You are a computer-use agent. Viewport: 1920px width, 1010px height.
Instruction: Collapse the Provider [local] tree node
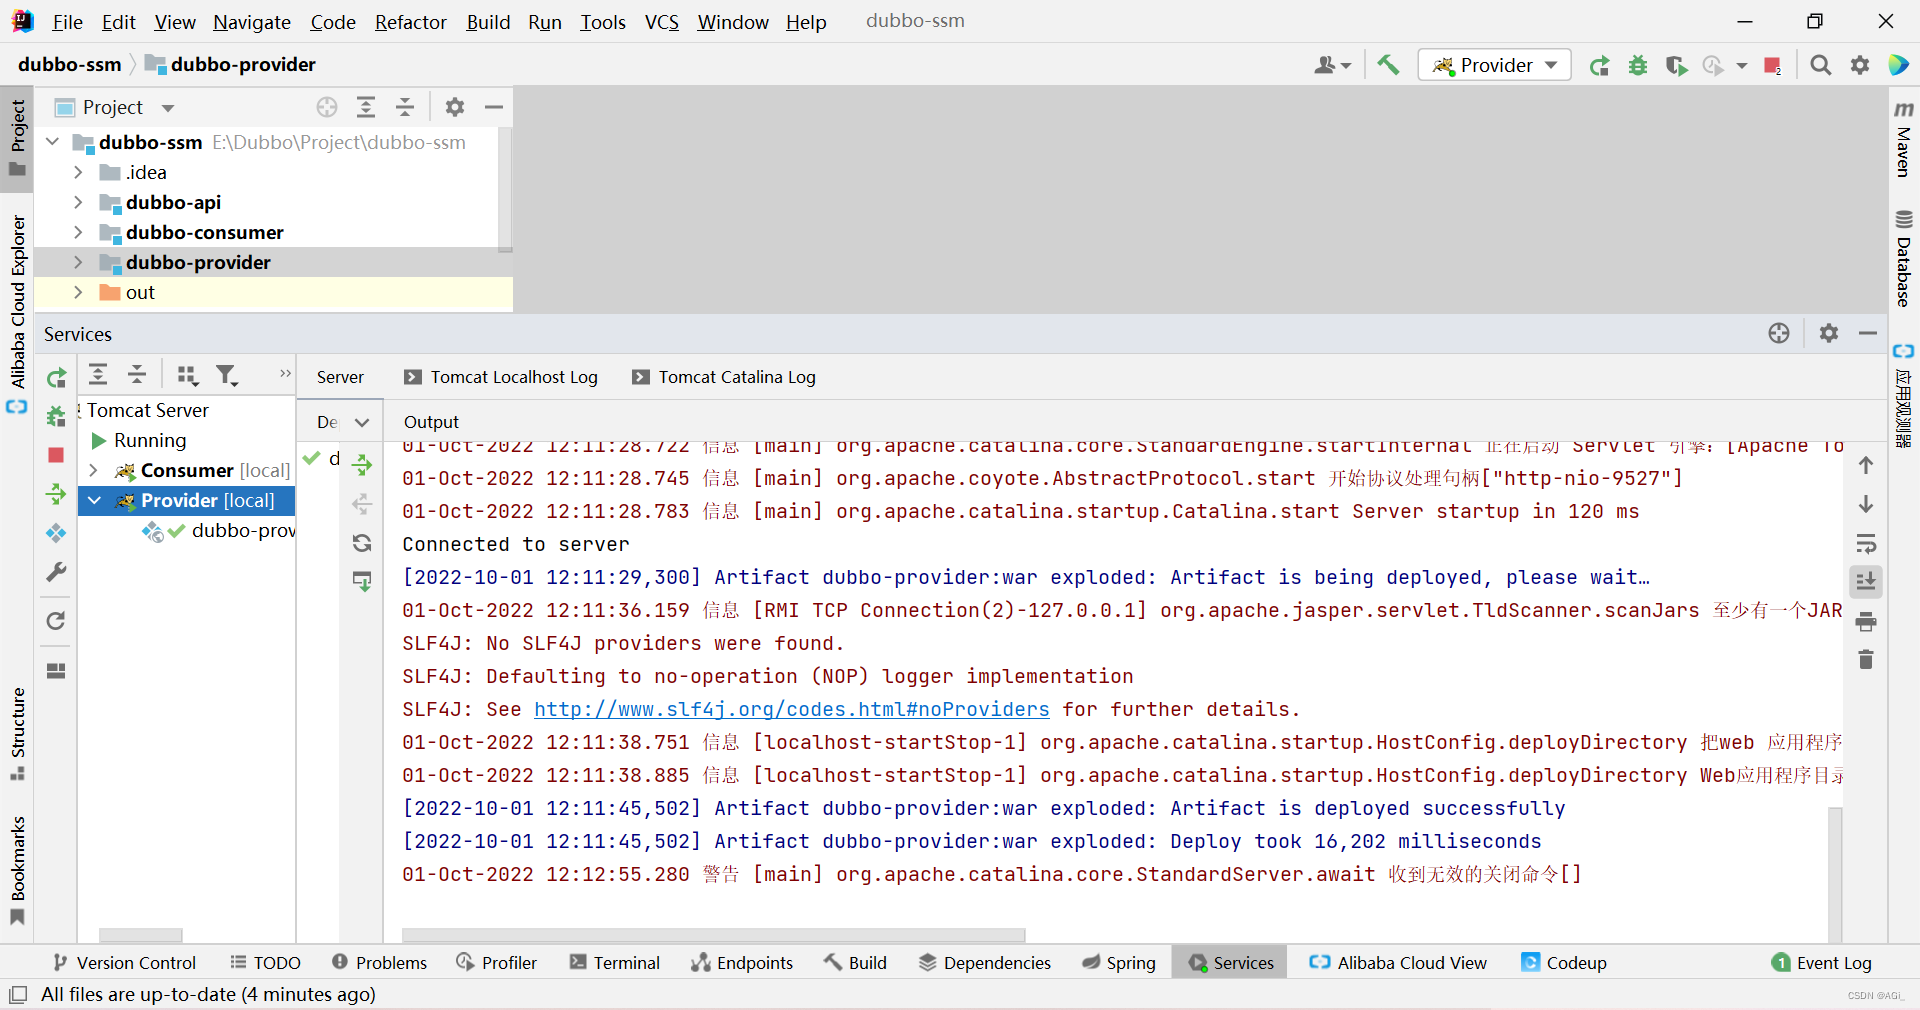pos(93,501)
